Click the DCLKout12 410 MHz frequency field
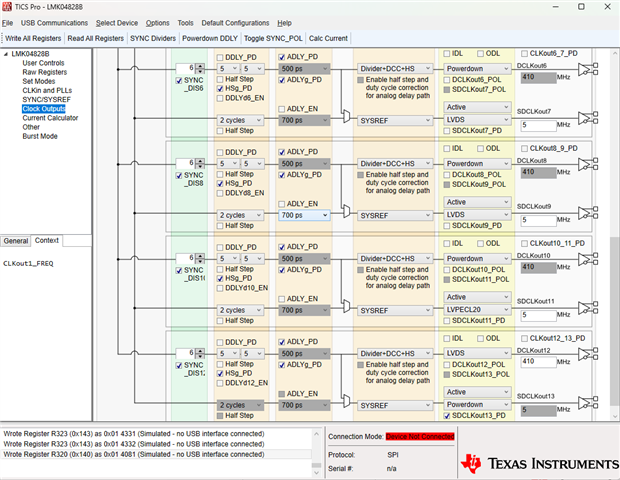620x480 pixels. click(538, 361)
